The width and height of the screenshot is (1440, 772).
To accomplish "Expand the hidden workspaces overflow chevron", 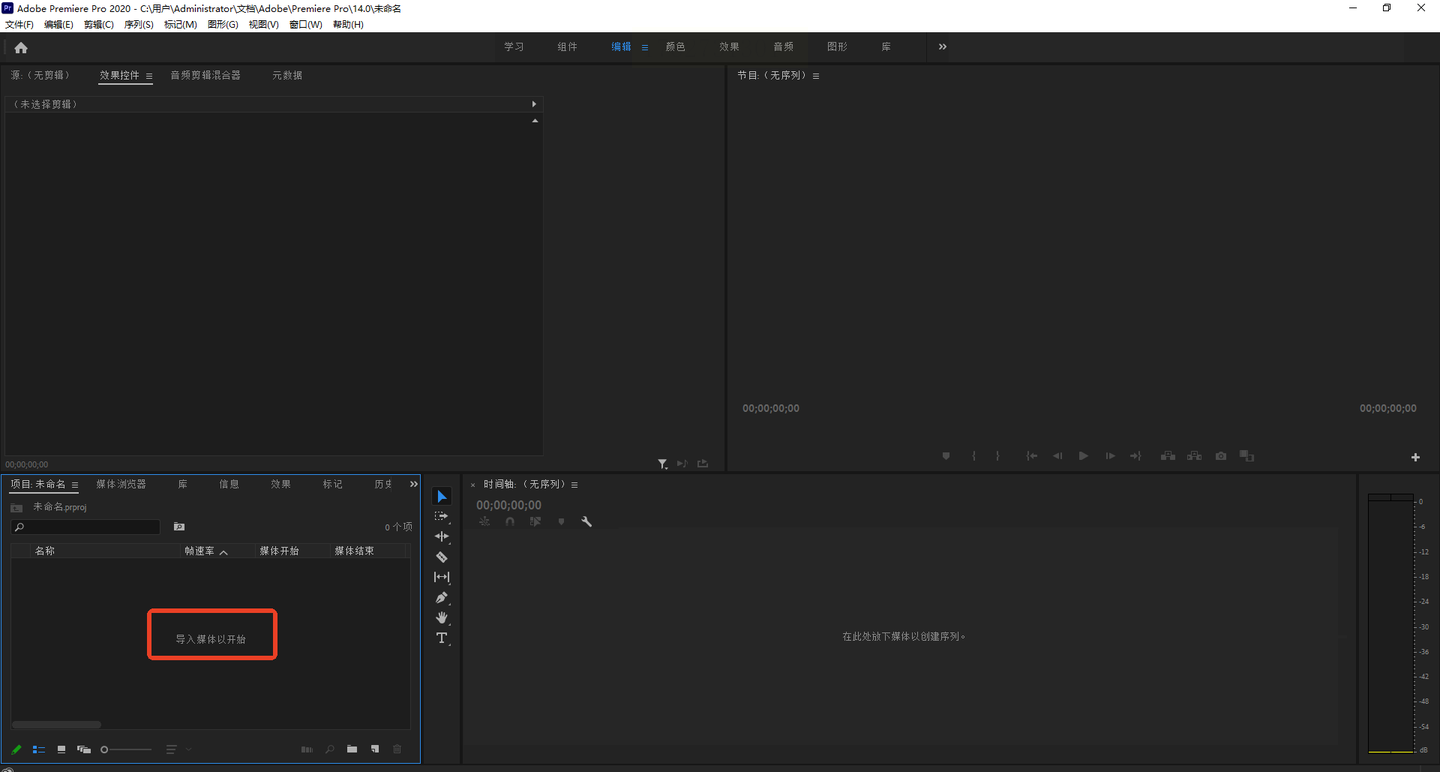I will tap(942, 47).
